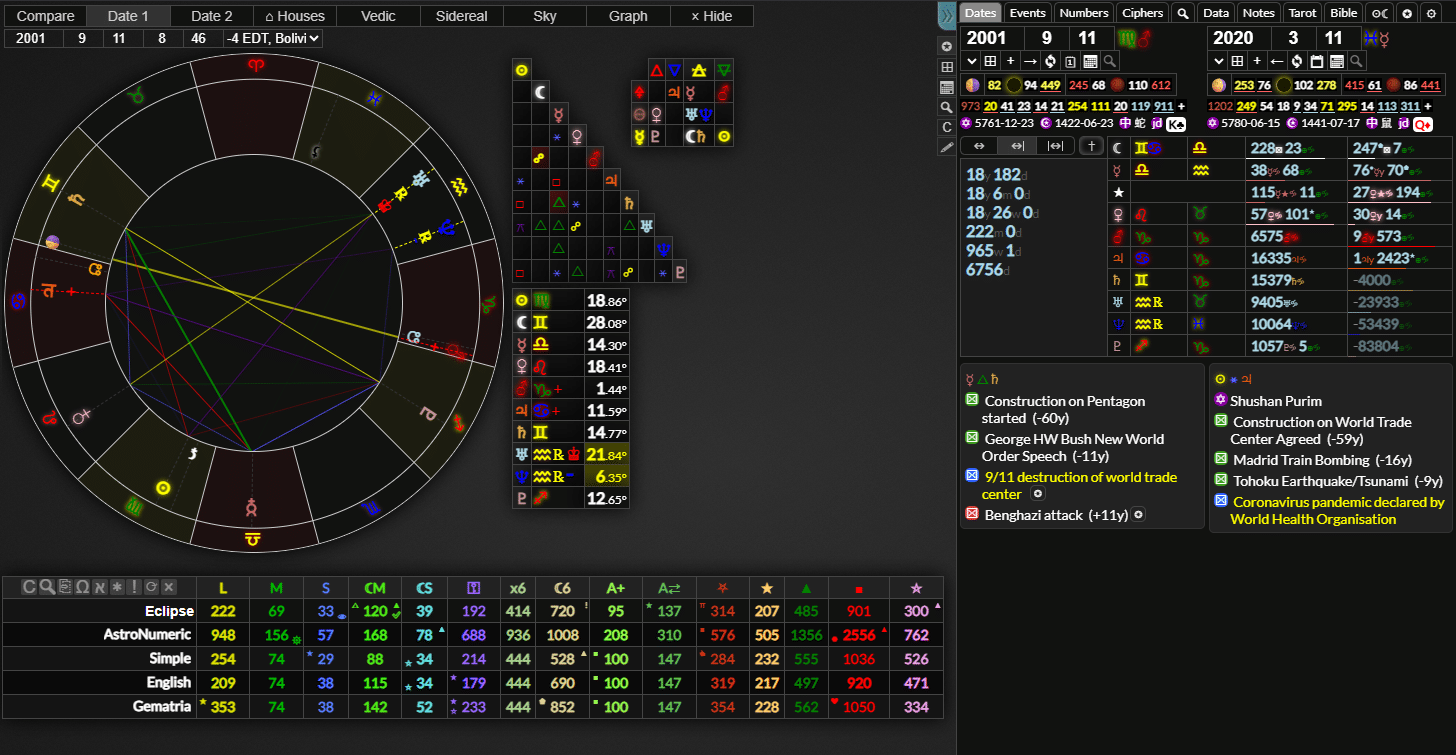The height and width of the screenshot is (755, 1456).
Task: Click the Omega icon in cipher toolbar
Action: 82,587
